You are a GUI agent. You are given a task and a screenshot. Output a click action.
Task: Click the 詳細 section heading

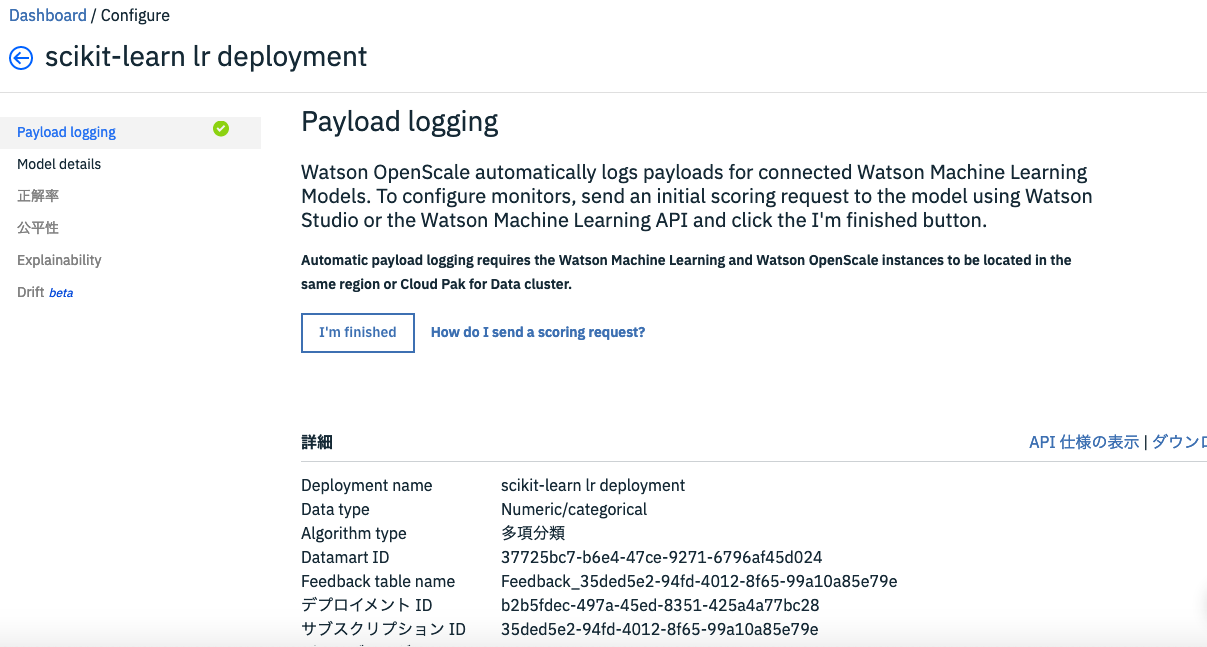click(x=317, y=442)
